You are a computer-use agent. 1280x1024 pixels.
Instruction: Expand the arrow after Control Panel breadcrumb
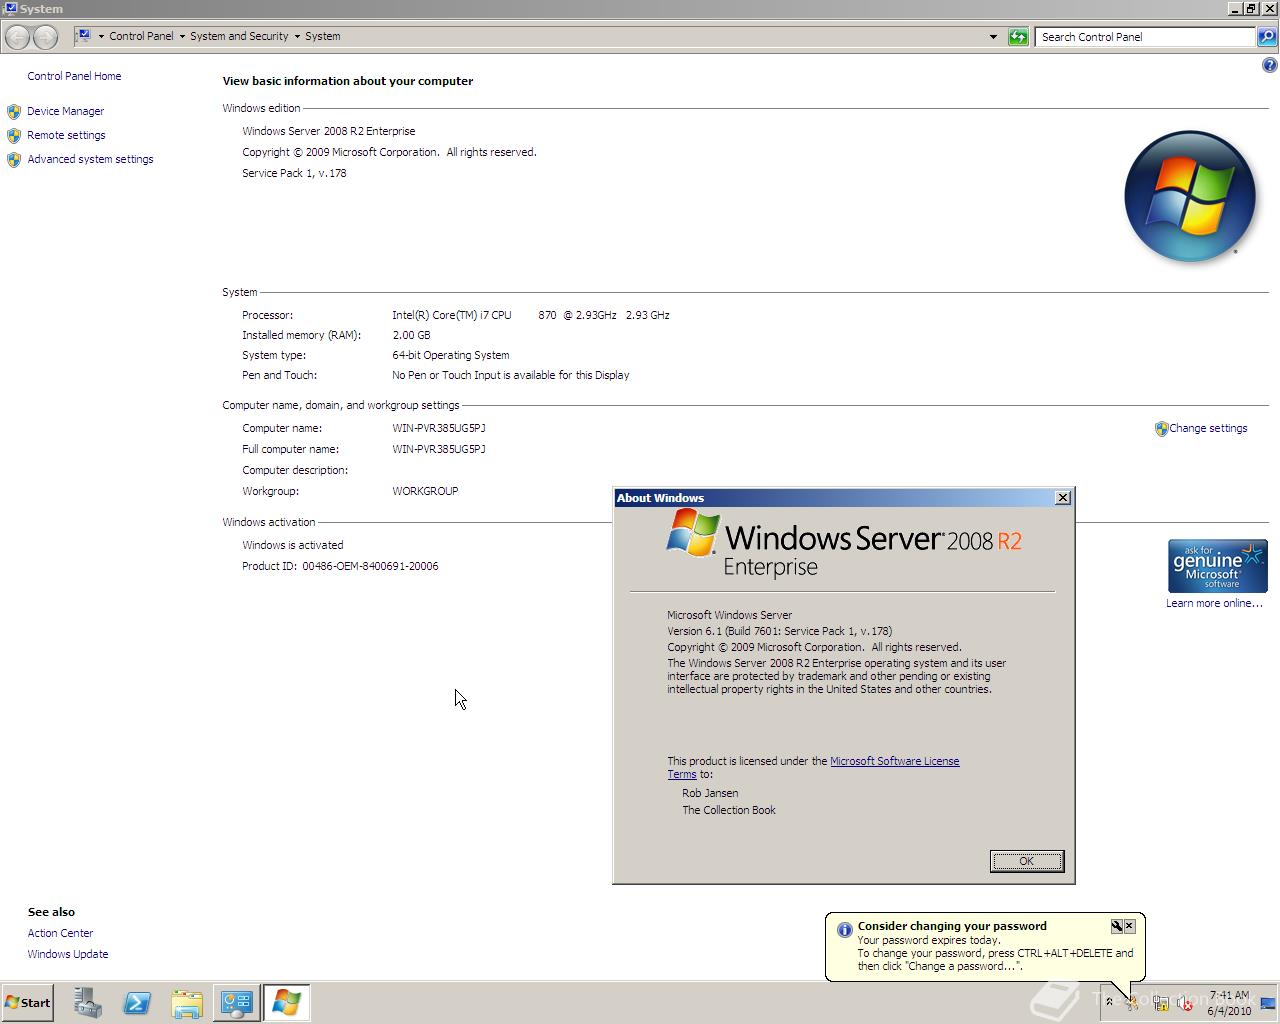pyautogui.click(x=182, y=36)
